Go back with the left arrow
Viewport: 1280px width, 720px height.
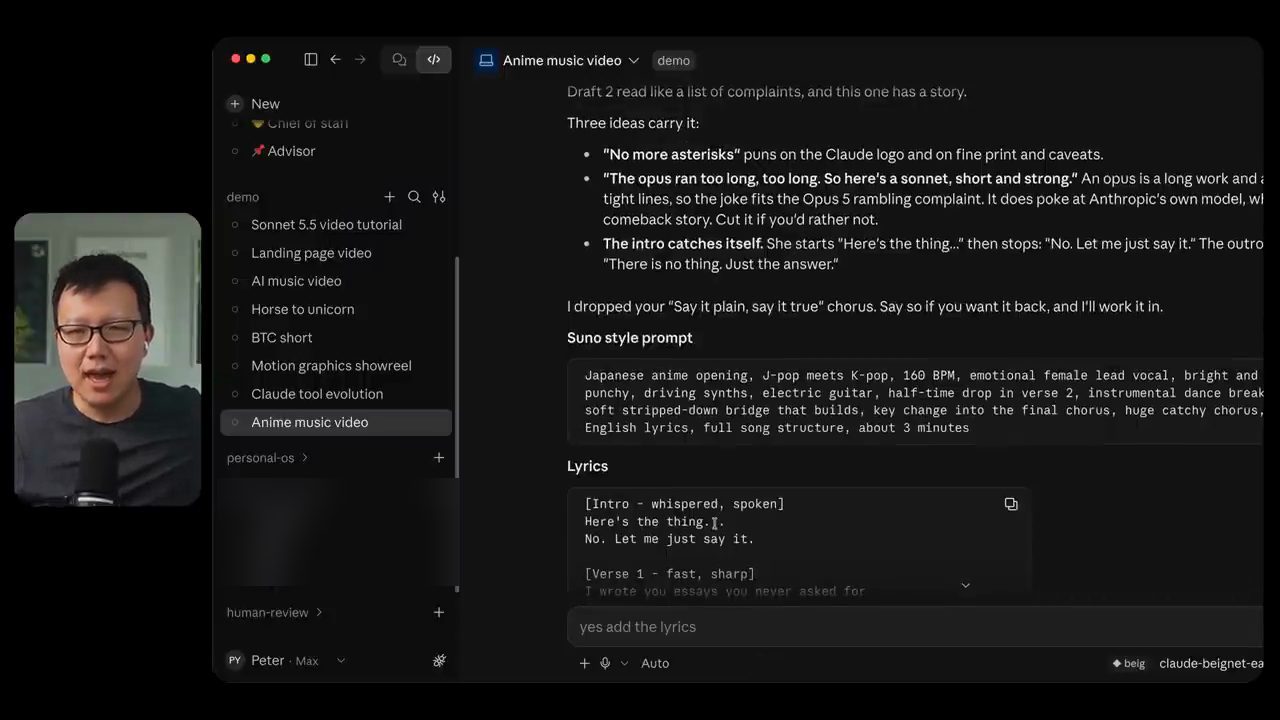[x=335, y=60]
